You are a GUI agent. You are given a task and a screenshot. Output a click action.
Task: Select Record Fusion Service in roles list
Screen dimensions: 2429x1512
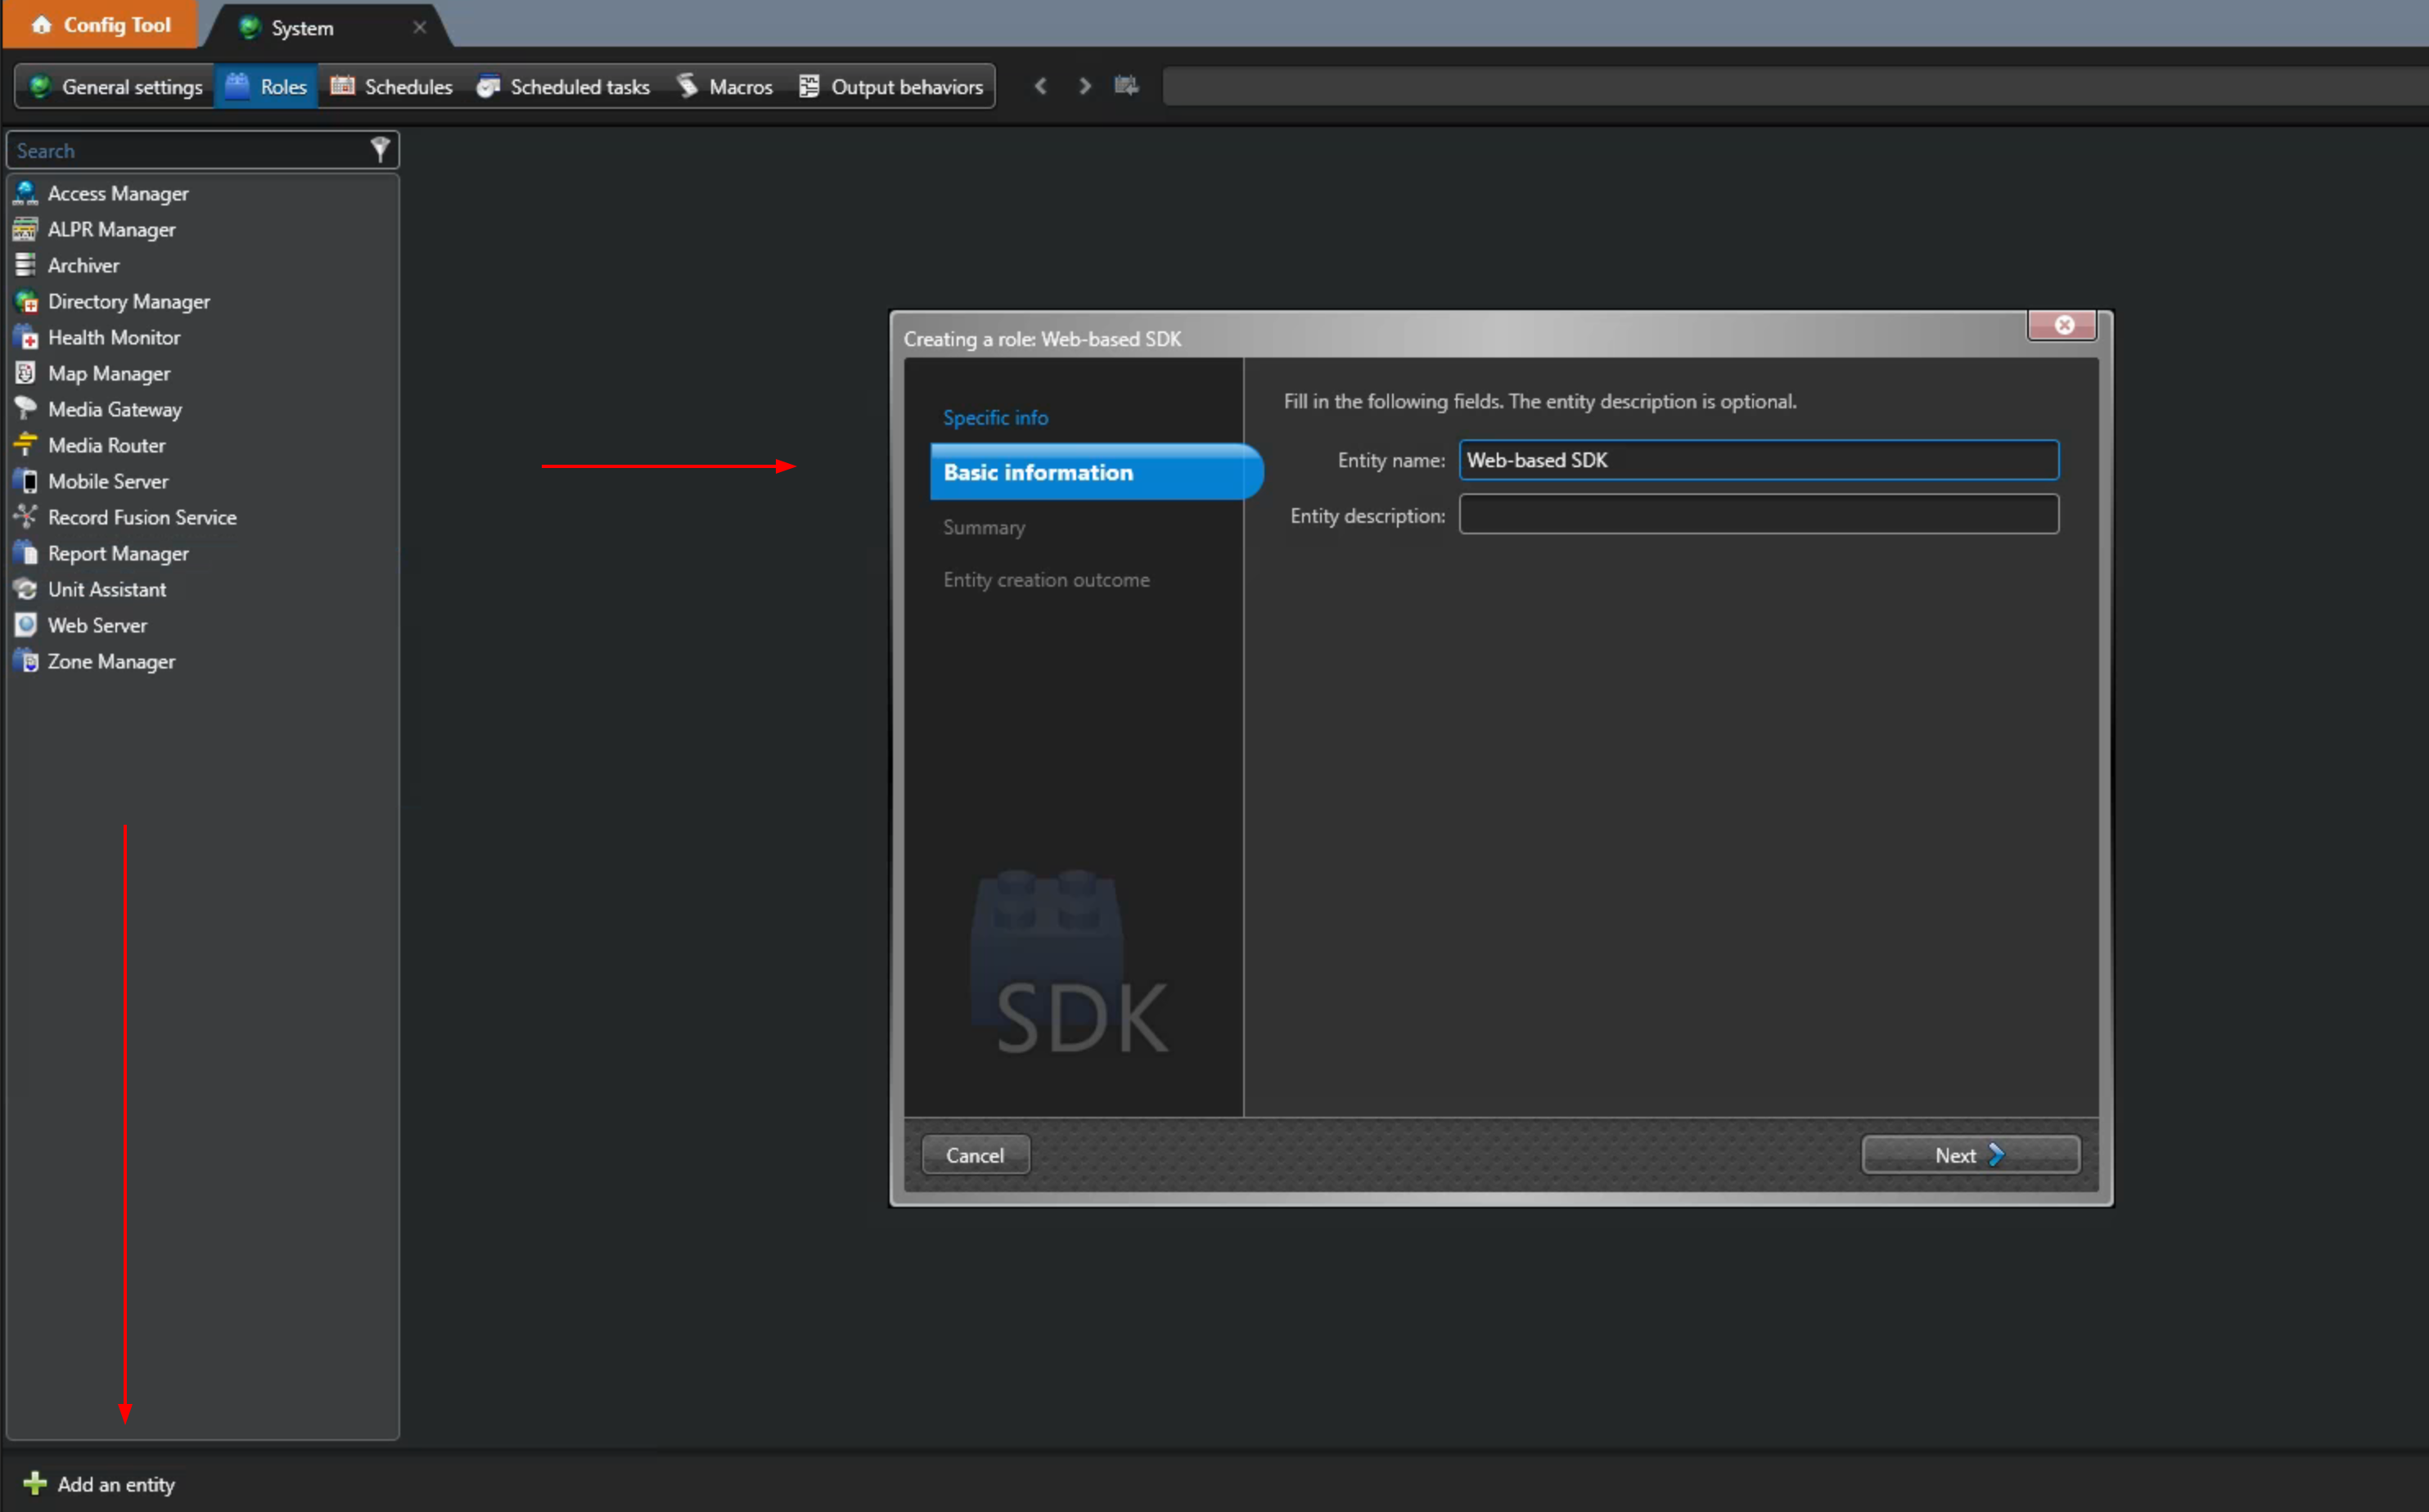204,517
